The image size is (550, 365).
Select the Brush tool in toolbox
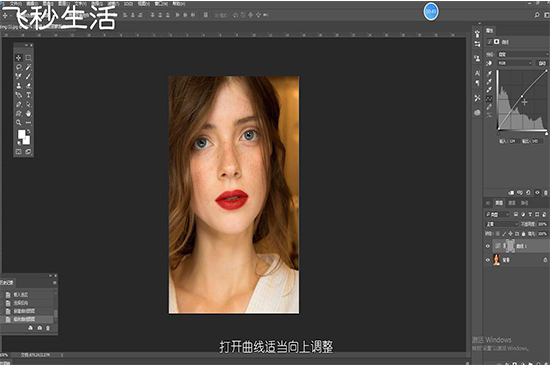(x=28, y=76)
